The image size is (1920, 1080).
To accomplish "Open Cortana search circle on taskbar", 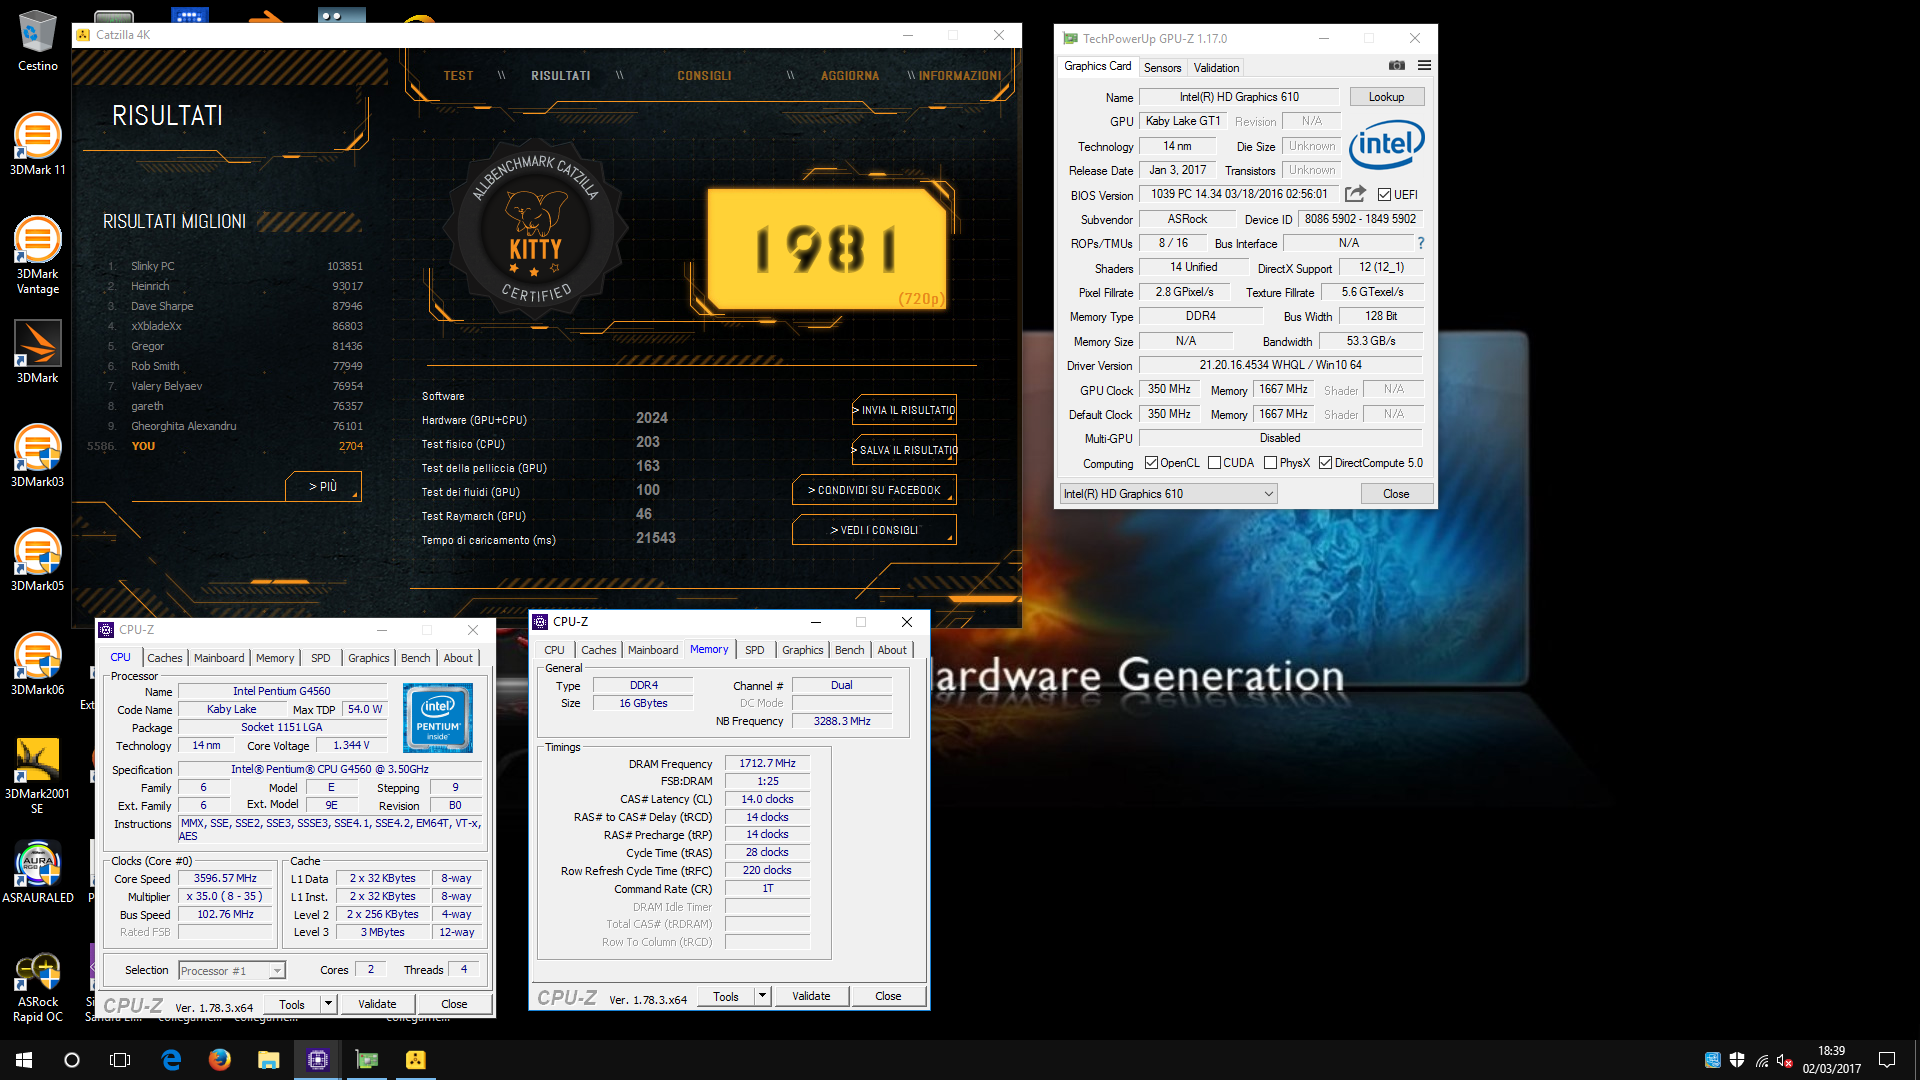I will (72, 1060).
